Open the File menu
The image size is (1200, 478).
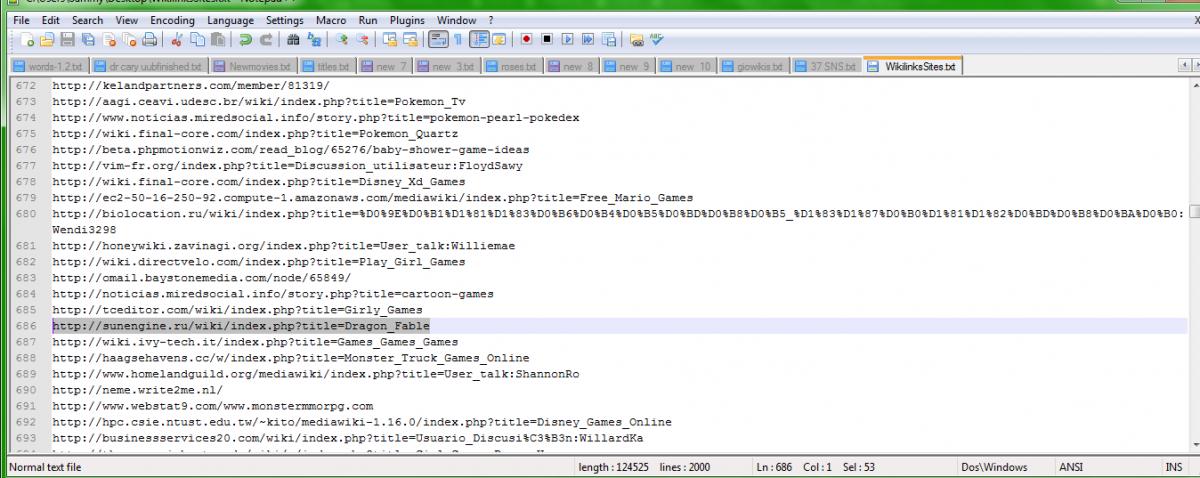click(22, 20)
